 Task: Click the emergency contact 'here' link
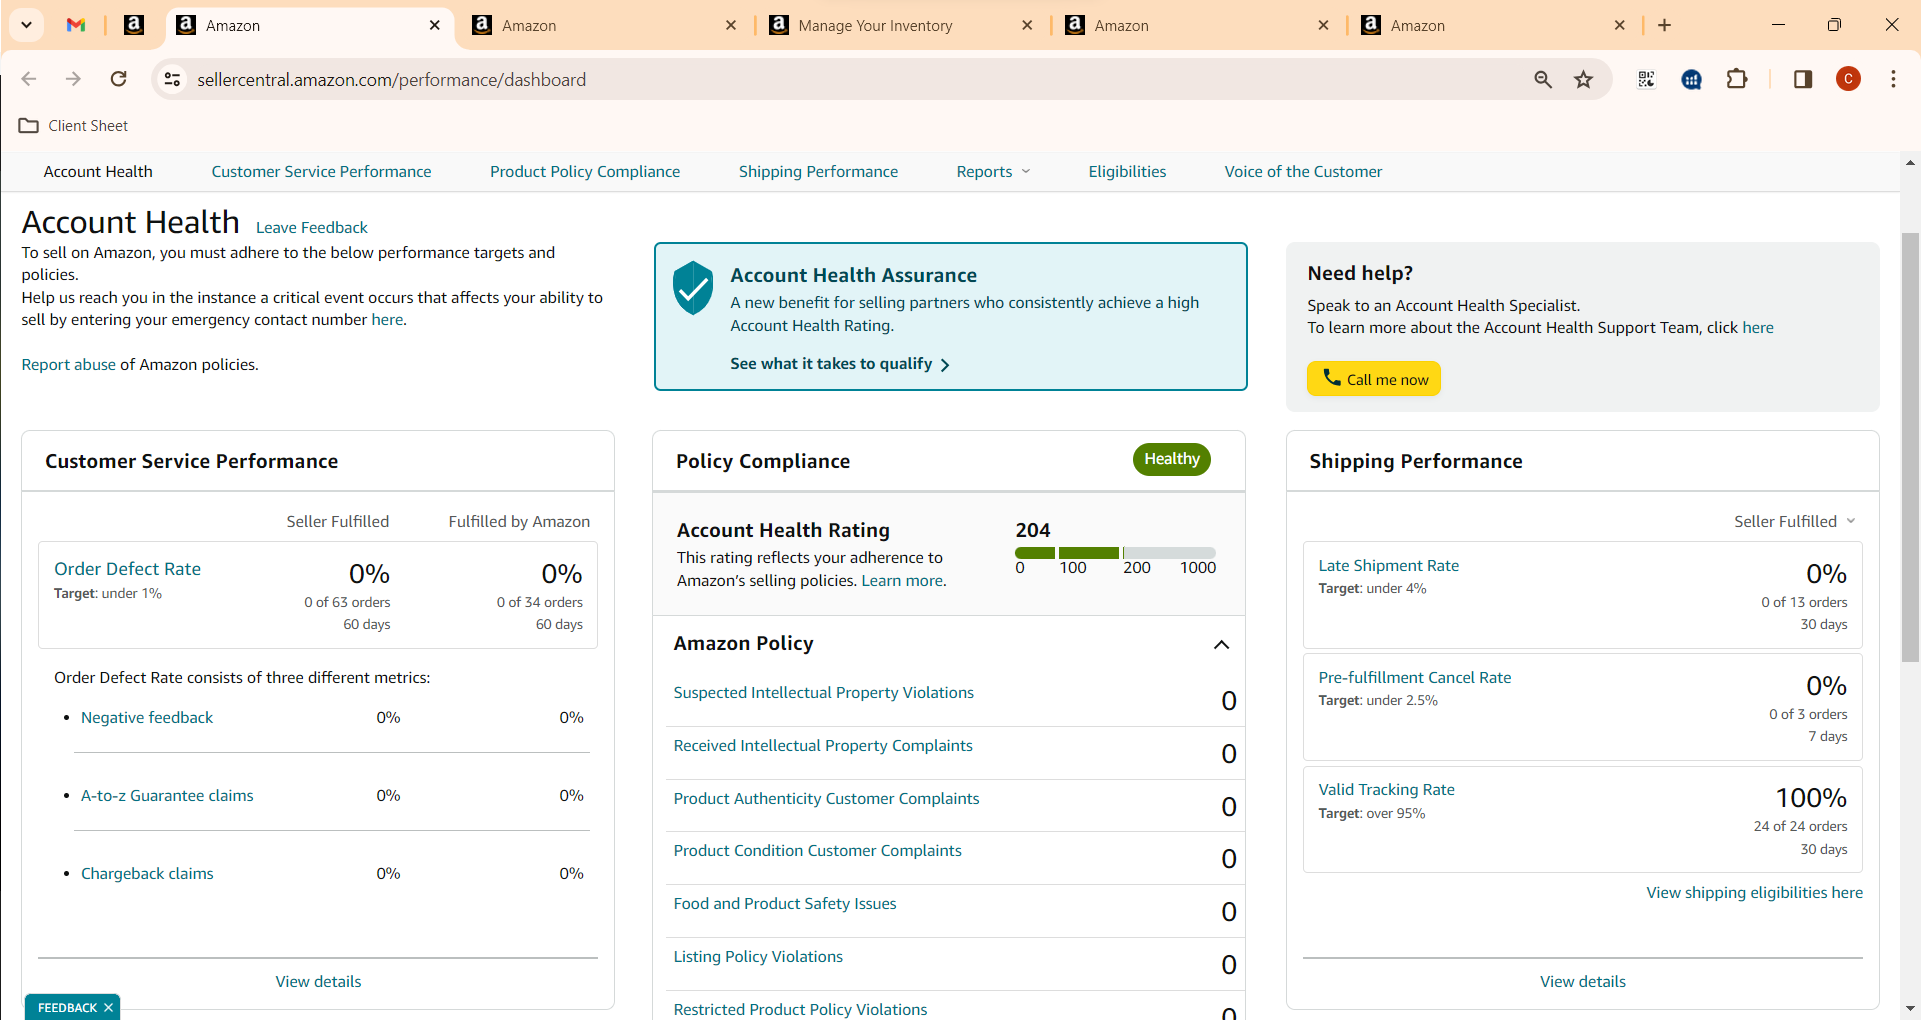click(x=387, y=320)
